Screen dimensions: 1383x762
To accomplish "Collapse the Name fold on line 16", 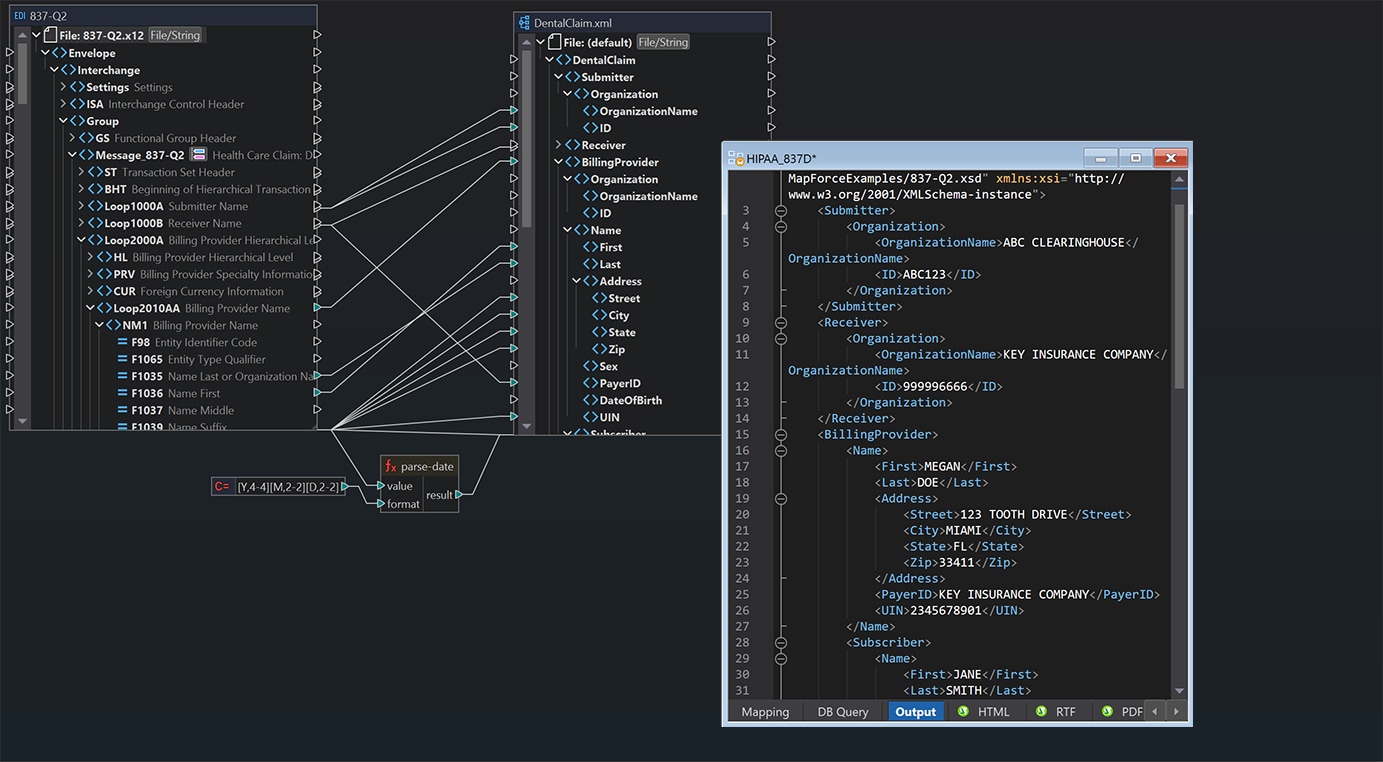I will click(781, 451).
